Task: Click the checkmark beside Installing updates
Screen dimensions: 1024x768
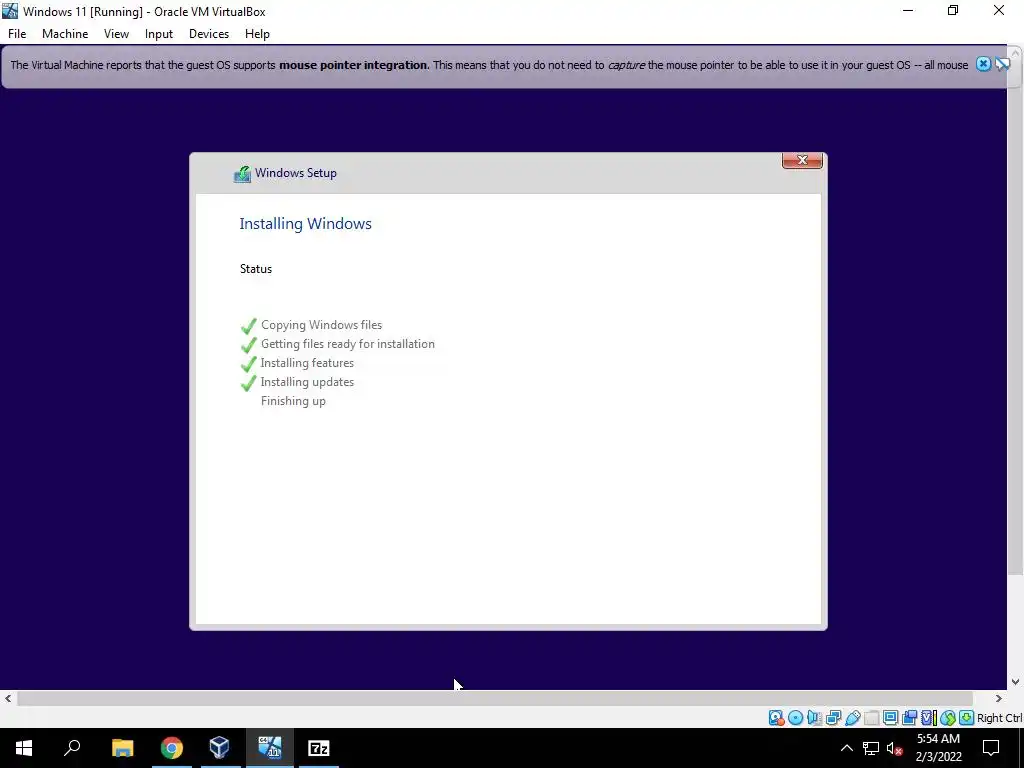Action: (x=249, y=383)
